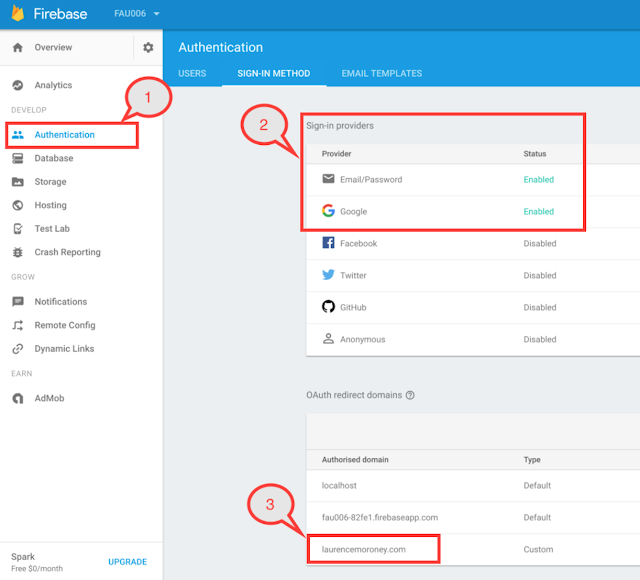The width and height of the screenshot is (640, 580).
Task: Open the Hosting section
Action: [50, 205]
